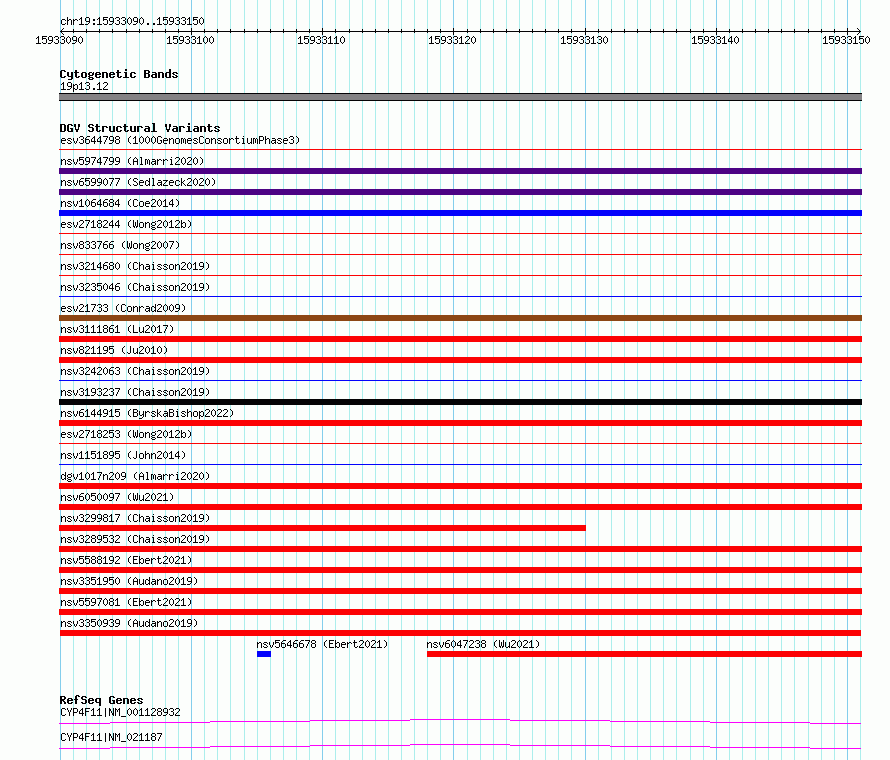This screenshot has height=760, width=890.
Task: Click nsv3289532 (Chaisson2019) variant label
Action: [x=135, y=539]
